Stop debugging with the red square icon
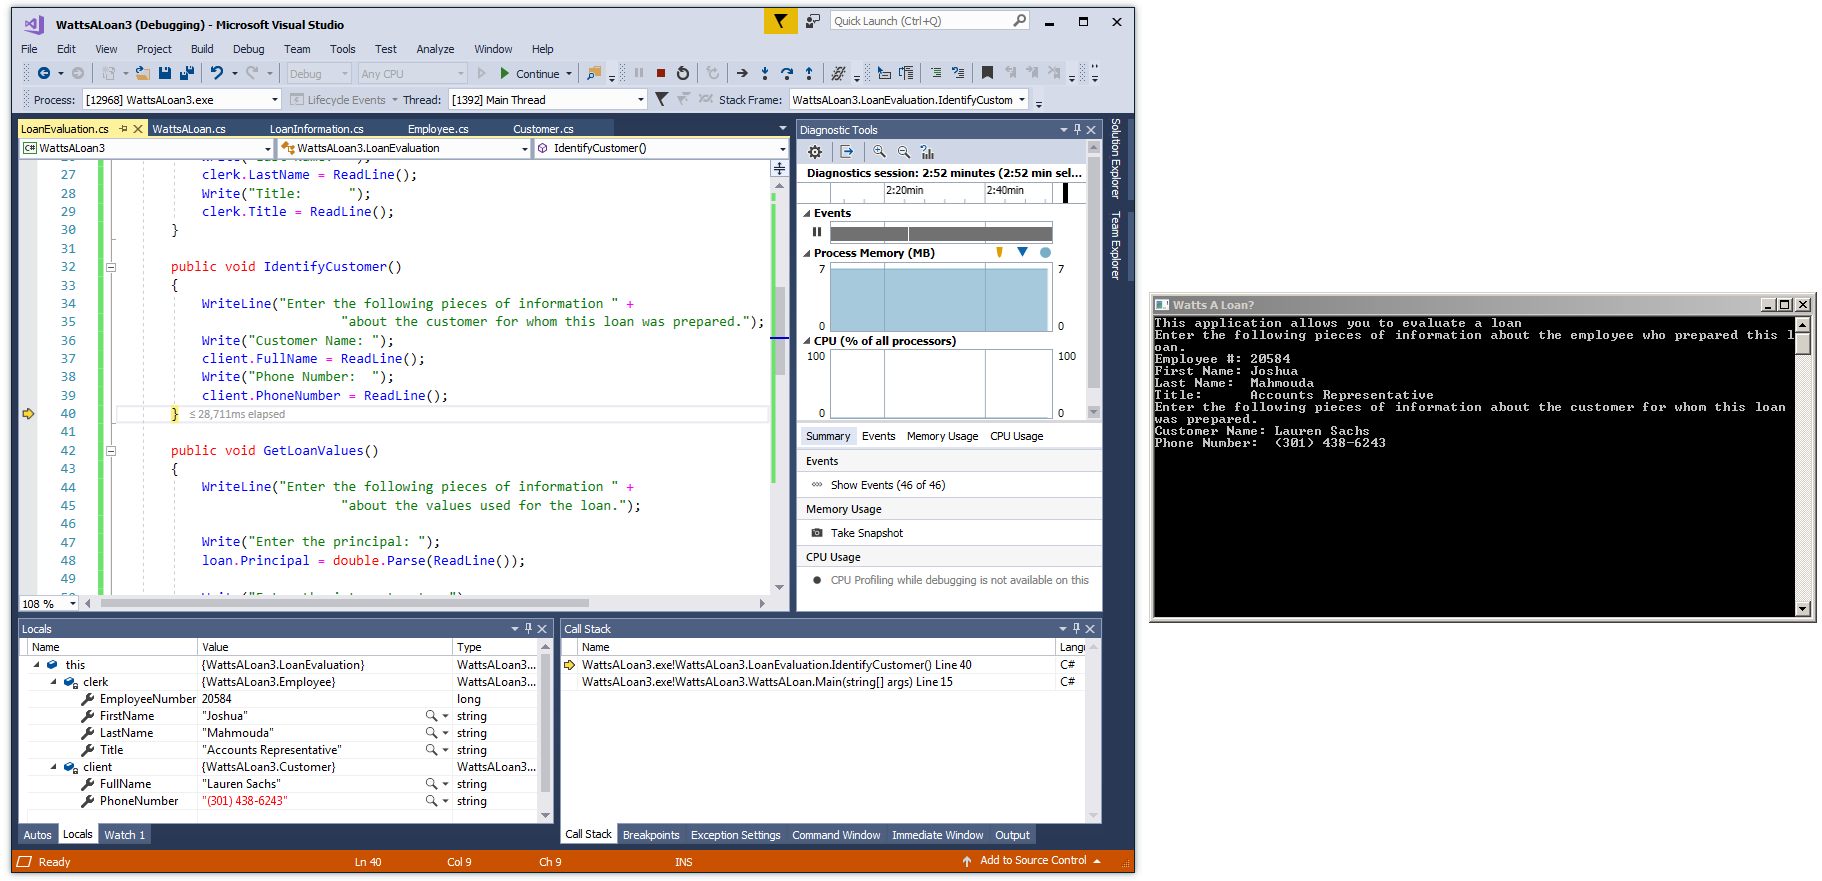The image size is (1822, 881). [x=661, y=73]
